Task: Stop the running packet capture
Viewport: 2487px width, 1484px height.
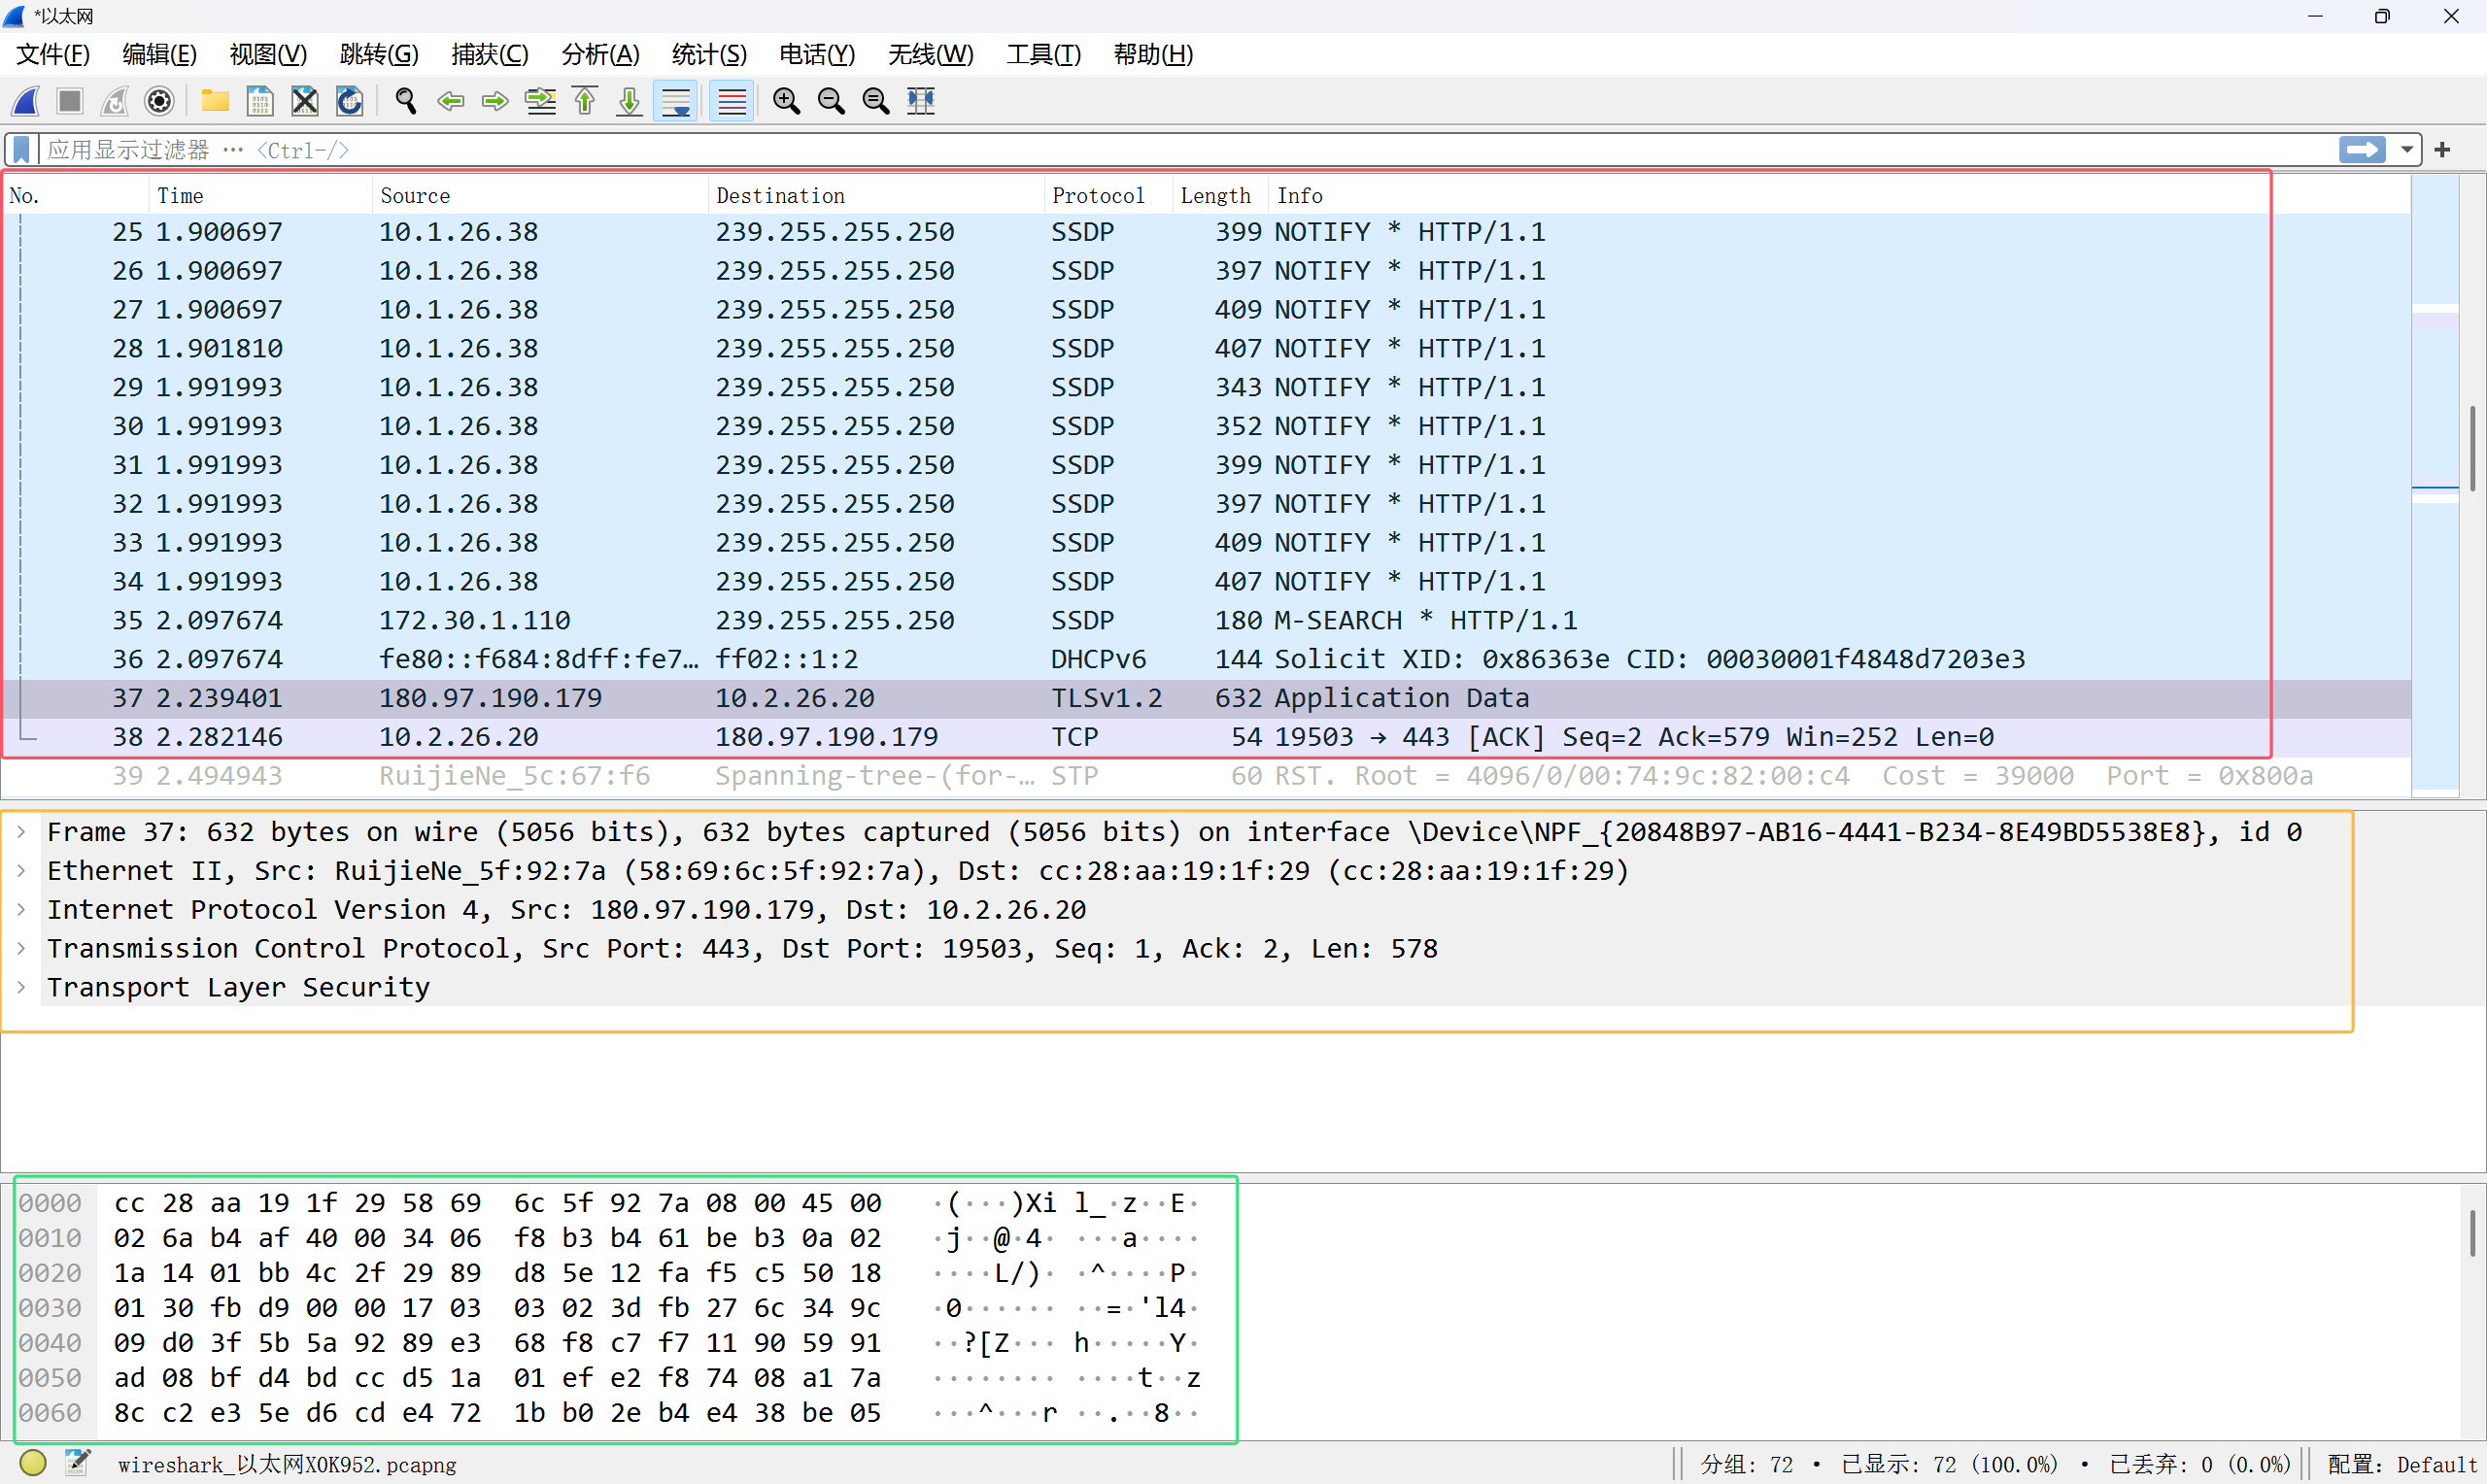Action: pos(70,101)
